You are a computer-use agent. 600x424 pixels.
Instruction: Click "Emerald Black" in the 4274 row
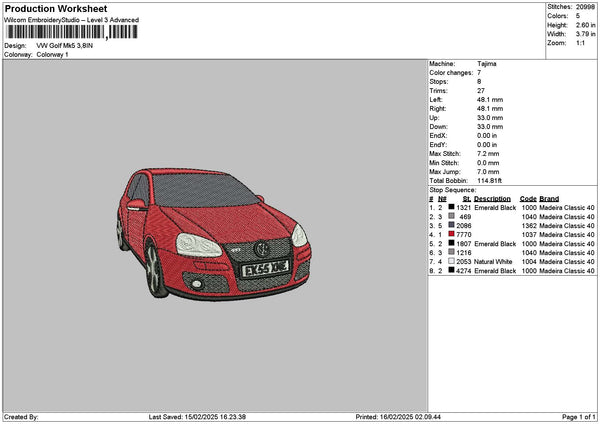[495, 271]
